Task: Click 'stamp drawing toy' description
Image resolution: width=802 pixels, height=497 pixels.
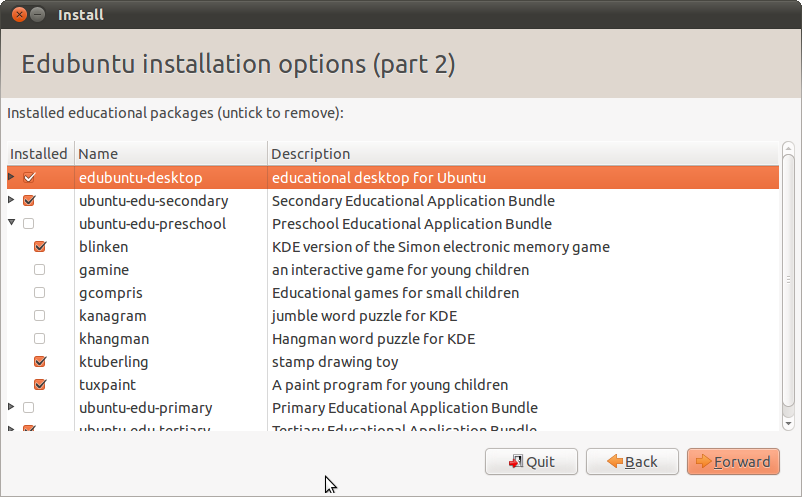Action: [x=335, y=362]
